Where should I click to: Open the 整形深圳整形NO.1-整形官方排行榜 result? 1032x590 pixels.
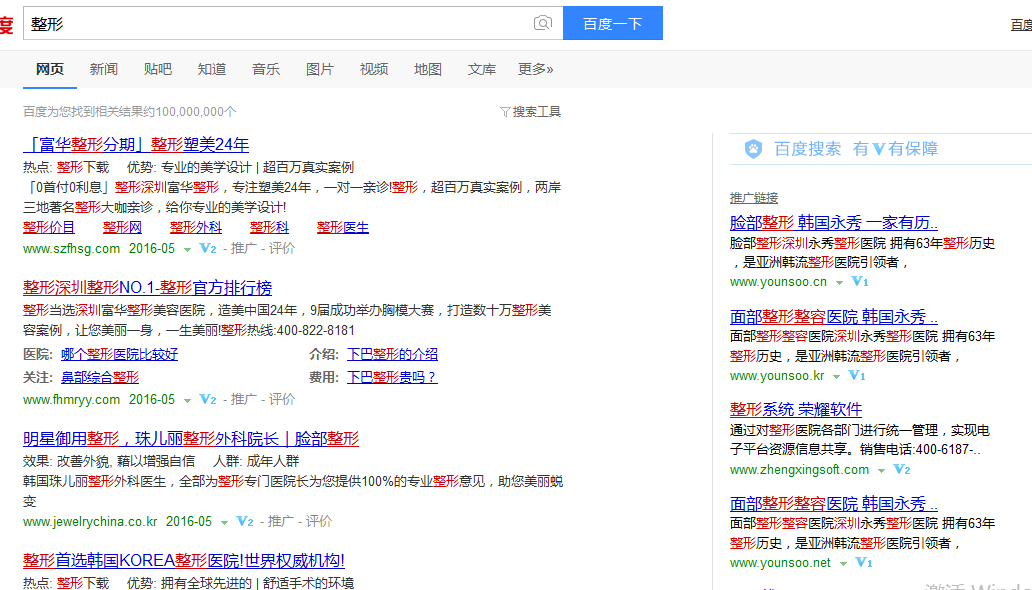[x=147, y=288]
